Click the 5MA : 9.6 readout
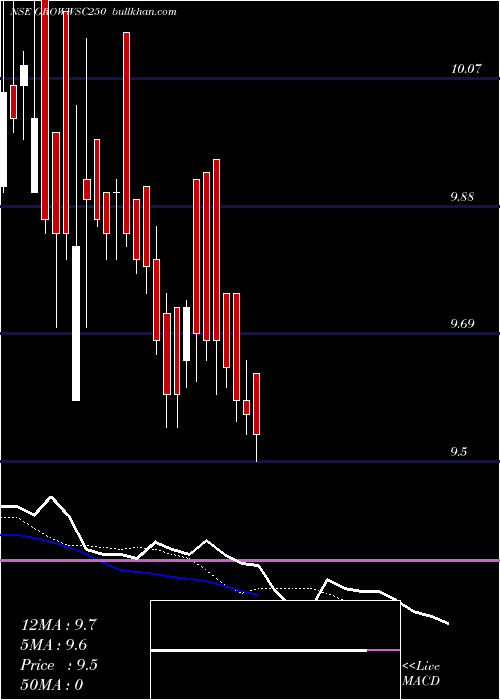 click(x=54, y=645)
